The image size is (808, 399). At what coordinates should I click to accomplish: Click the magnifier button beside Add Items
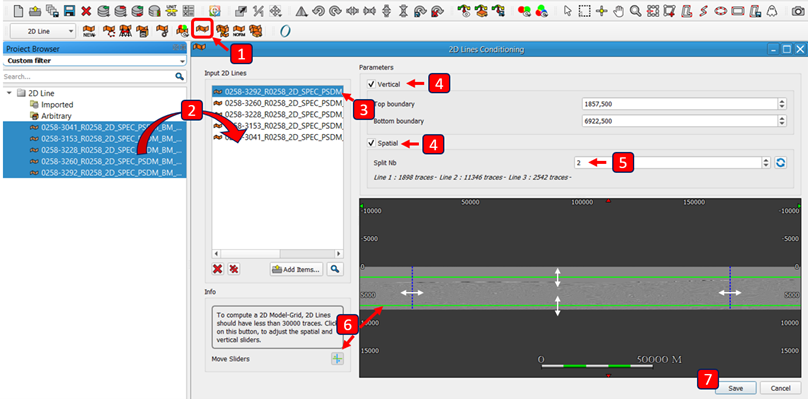coord(335,269)
